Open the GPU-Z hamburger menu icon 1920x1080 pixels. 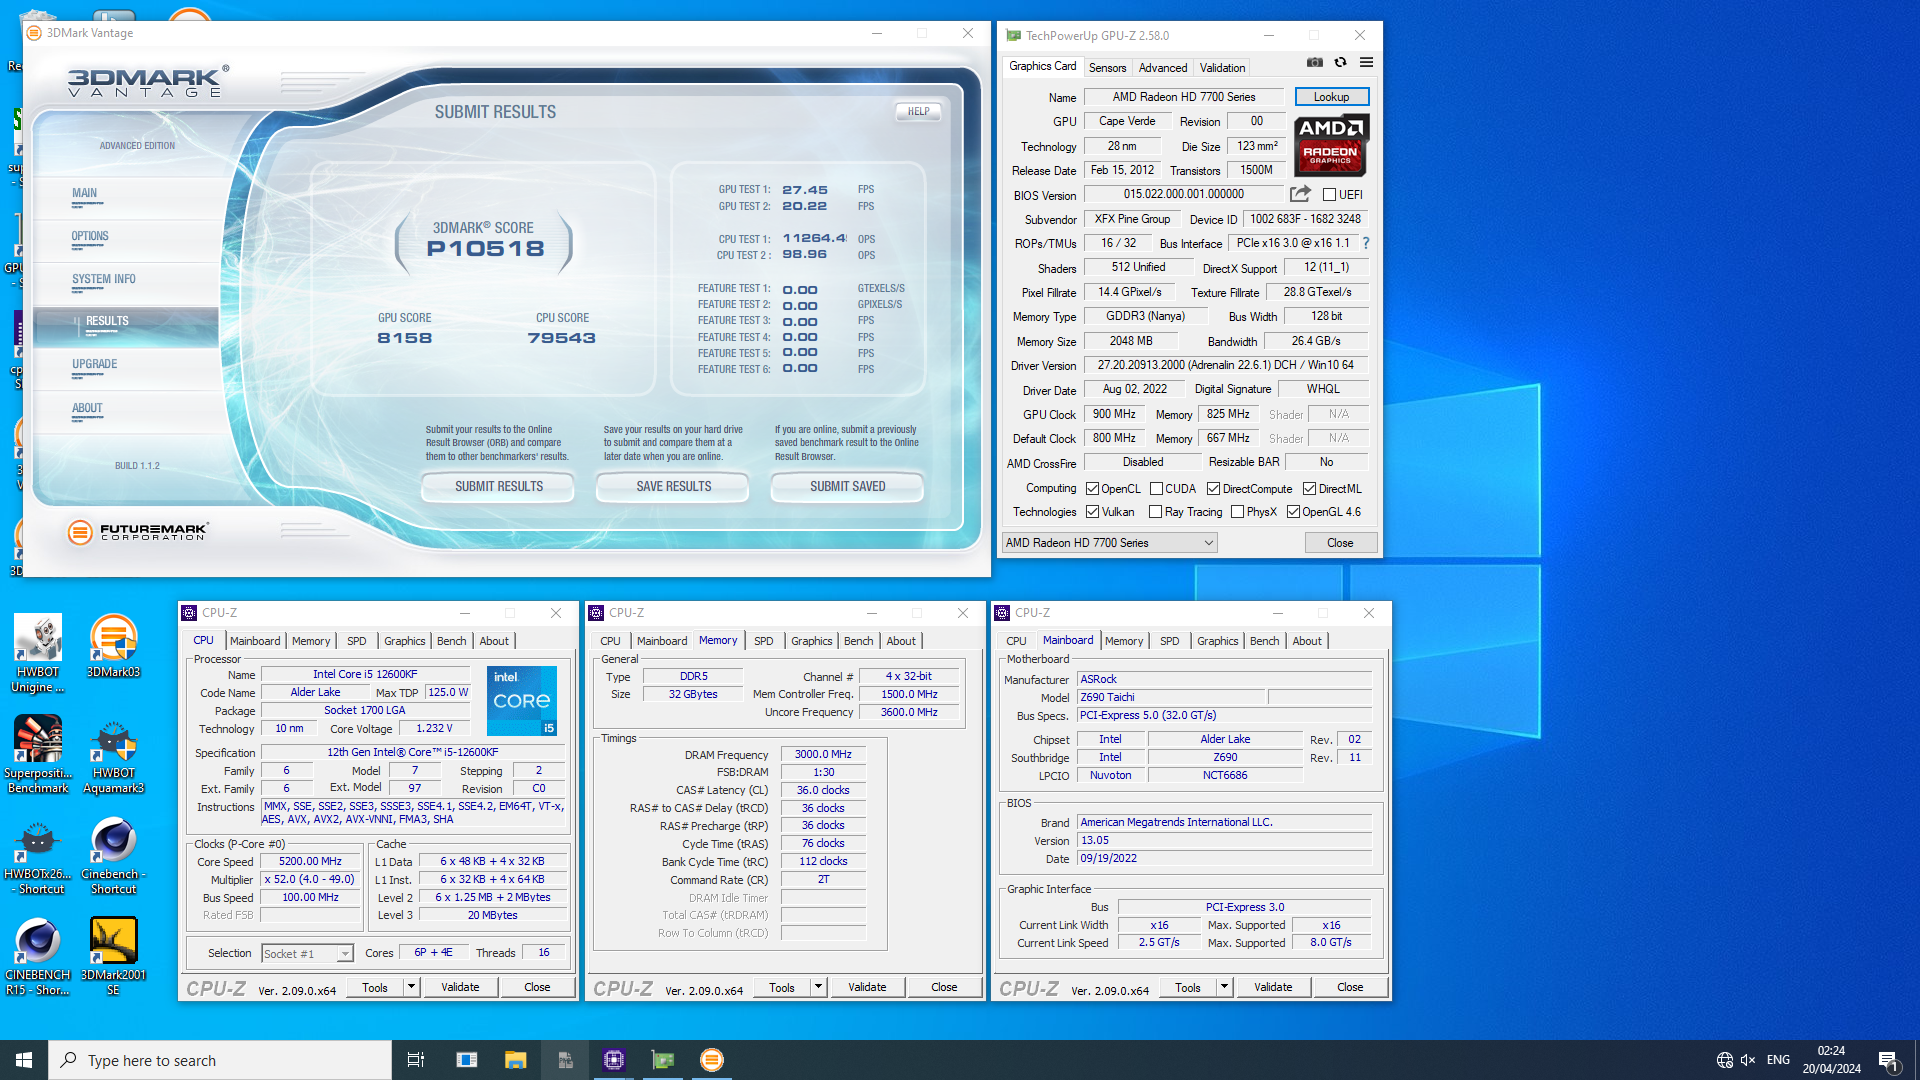(x=1366, y=62)
